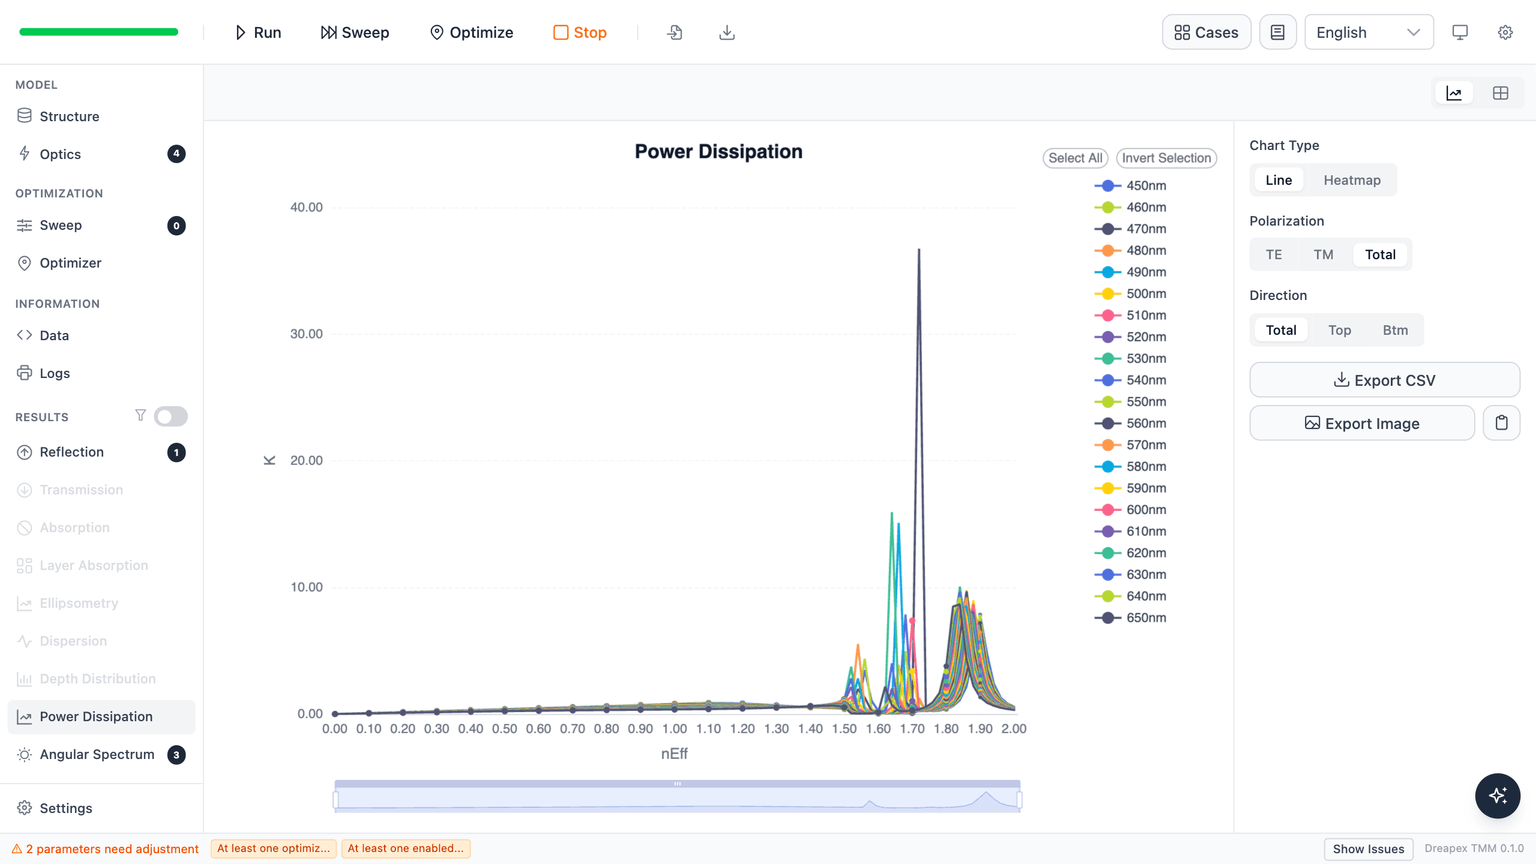Click the Export CSV button
1536x864 pixels.
(1384, 380)
